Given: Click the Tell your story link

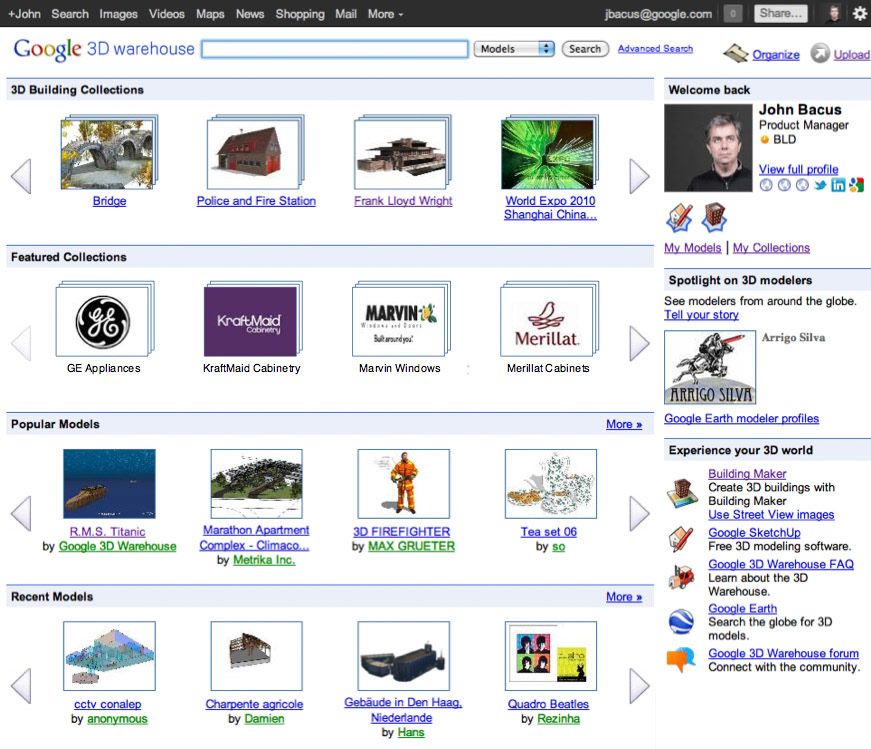Looking at the screenshot, I should click(x=702, y=315).
